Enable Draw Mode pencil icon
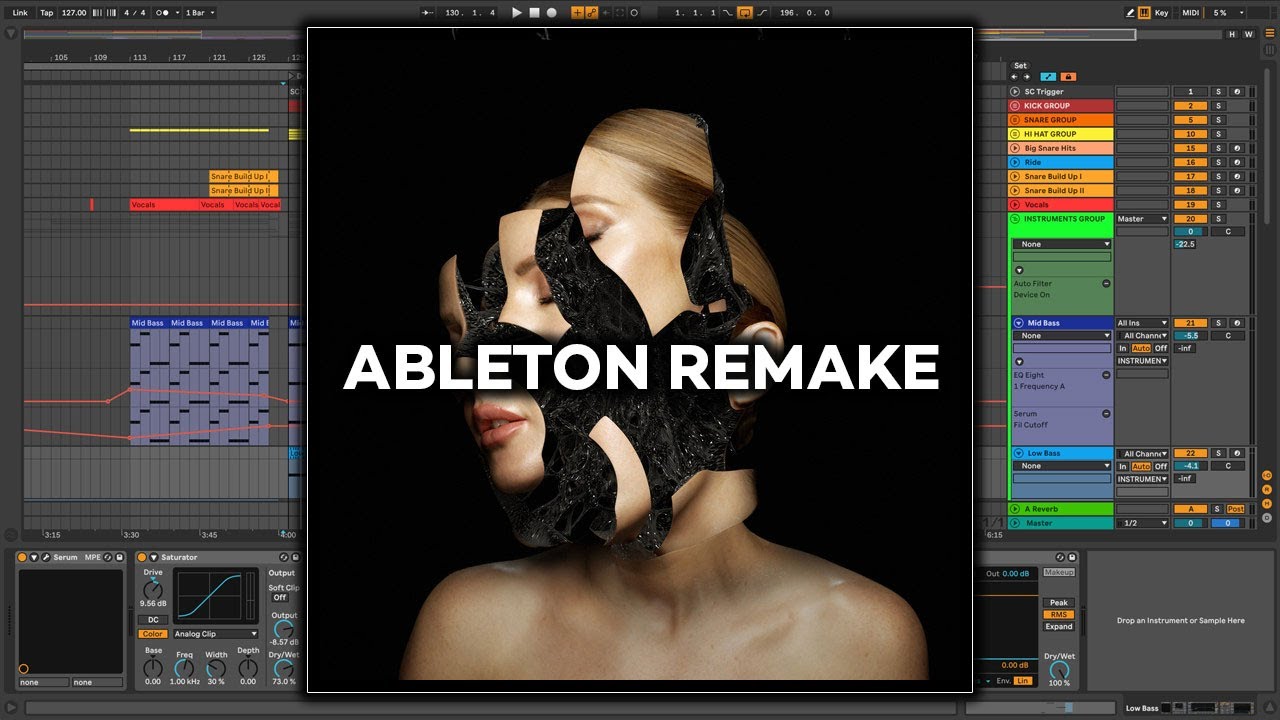This screenshot has width=1280, height=720. tap(1130, 13)
